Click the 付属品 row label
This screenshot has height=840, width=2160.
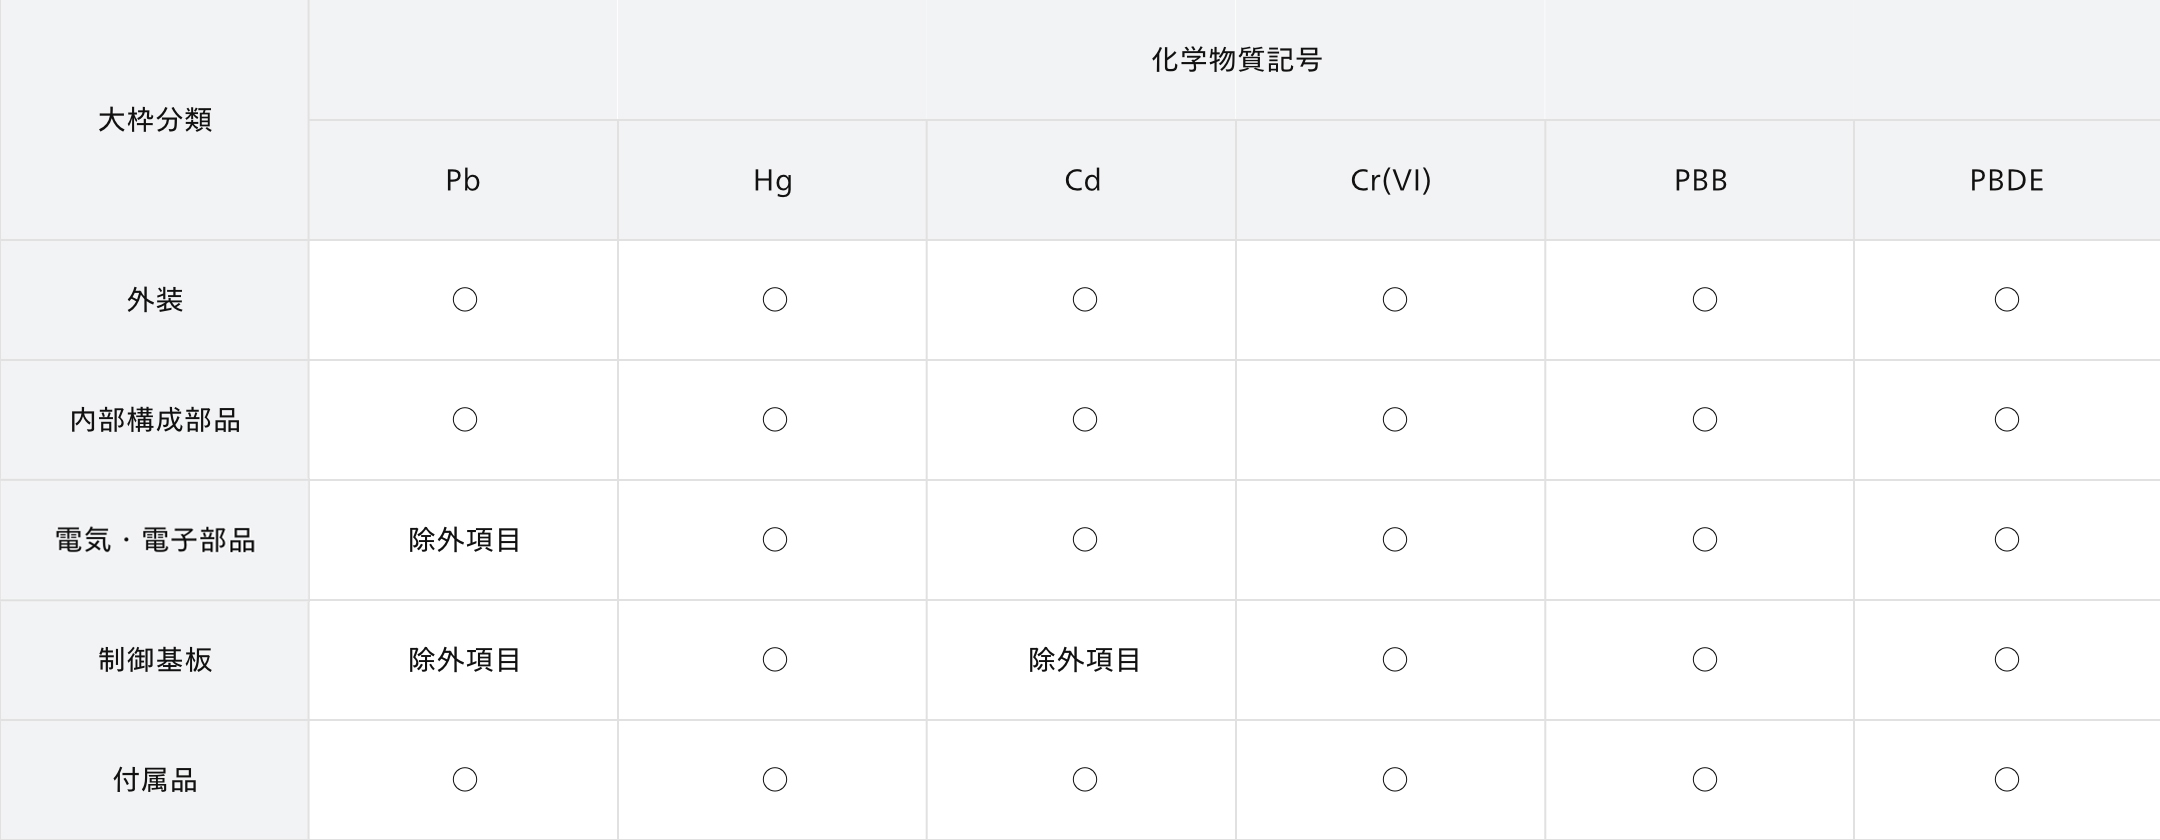click(x=155, y=780)
